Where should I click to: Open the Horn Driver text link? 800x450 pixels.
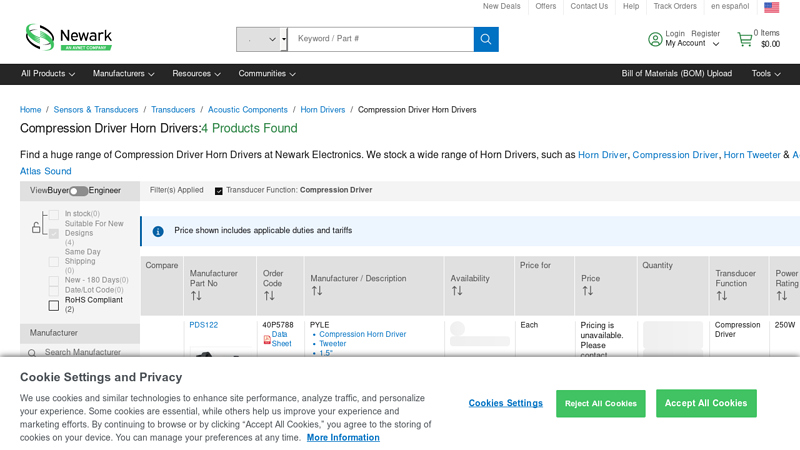coord(603,155)
